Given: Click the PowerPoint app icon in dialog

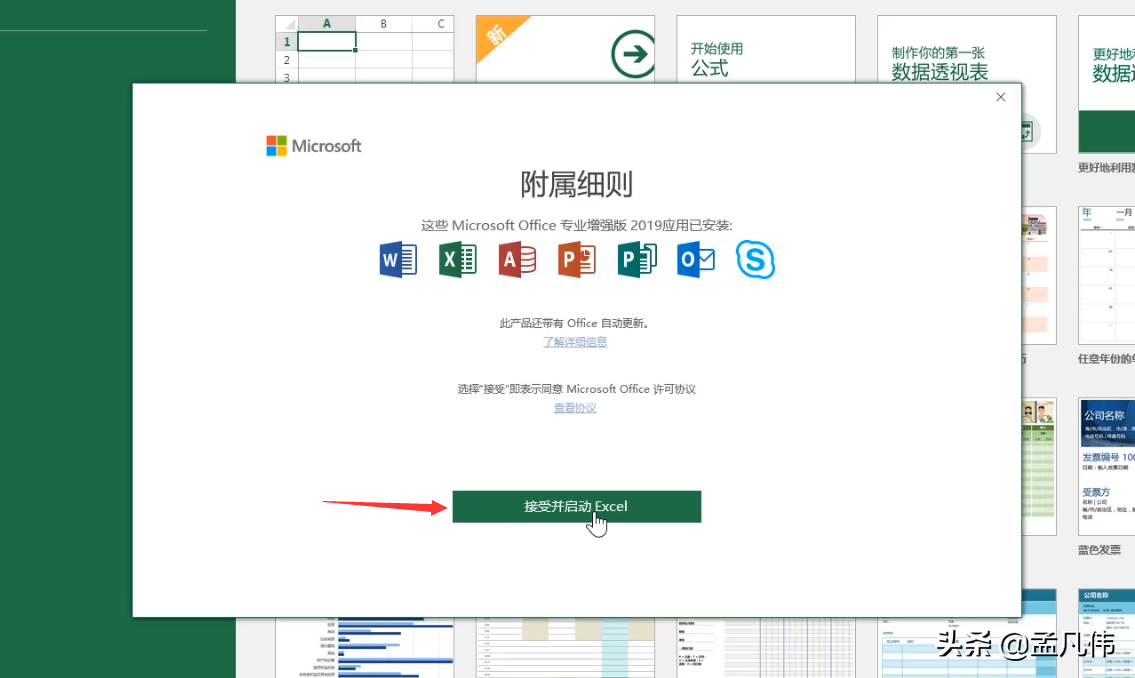Looking at the screenshot, I should (576, 260).
